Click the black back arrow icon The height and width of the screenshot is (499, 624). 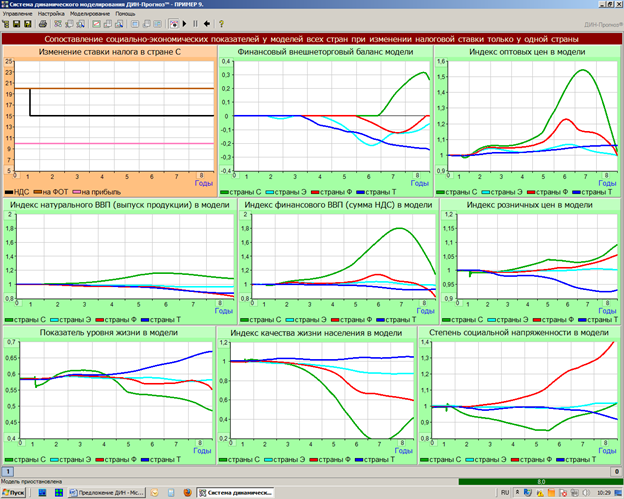[x=206, y=22]
